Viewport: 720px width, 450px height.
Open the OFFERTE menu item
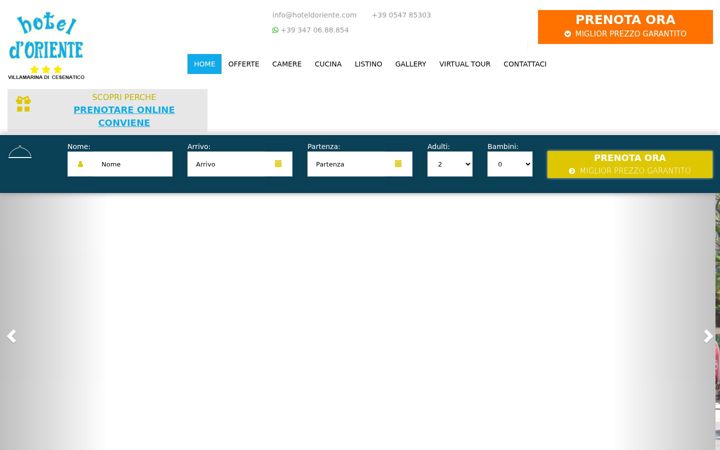tap(244, 64)
